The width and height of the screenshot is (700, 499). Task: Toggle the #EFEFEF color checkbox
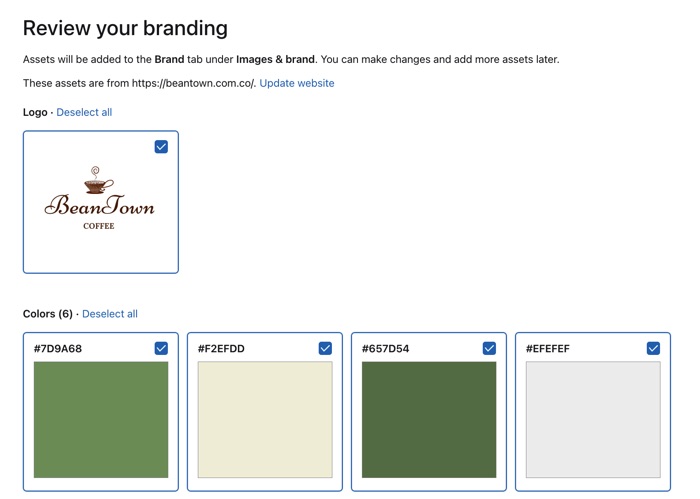pos(653,348)
